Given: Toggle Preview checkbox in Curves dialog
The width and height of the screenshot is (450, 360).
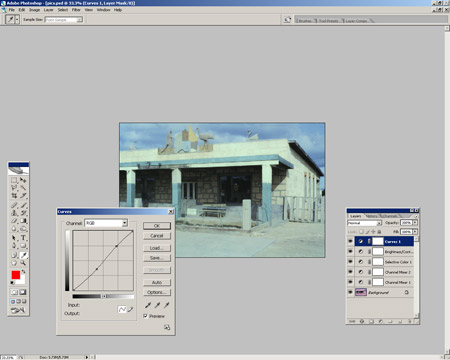Looking at the screenshot, I should tap(145, 316).
